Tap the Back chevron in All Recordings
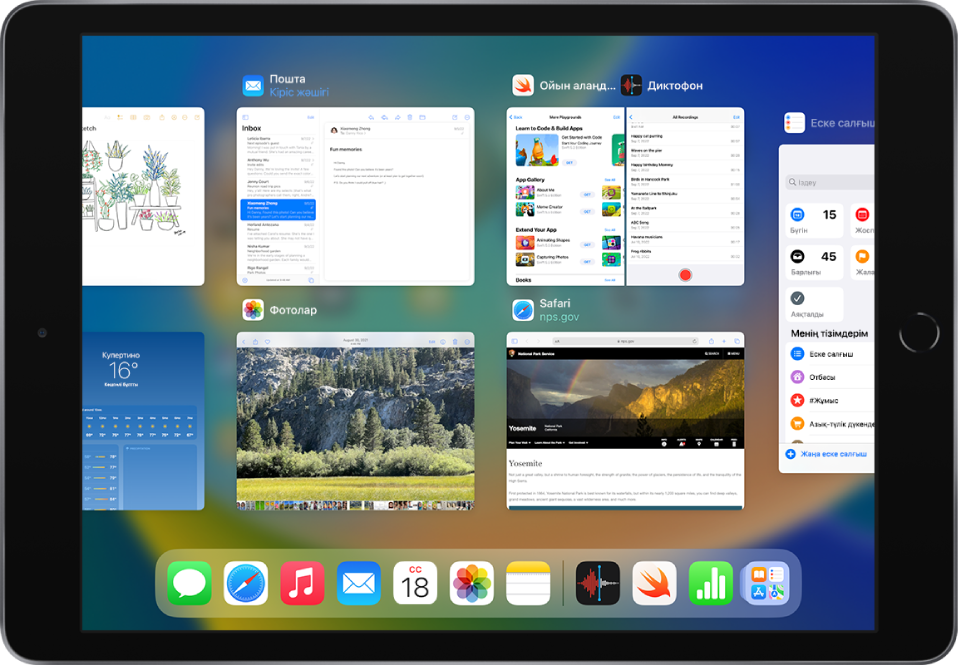963x665 pixels. 630,117
